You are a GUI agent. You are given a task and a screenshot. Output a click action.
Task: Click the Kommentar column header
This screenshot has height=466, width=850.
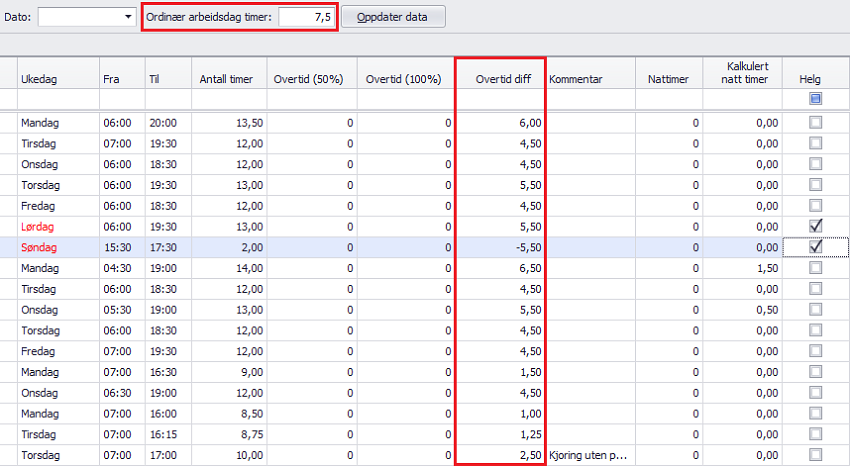[x=590, y=79]
